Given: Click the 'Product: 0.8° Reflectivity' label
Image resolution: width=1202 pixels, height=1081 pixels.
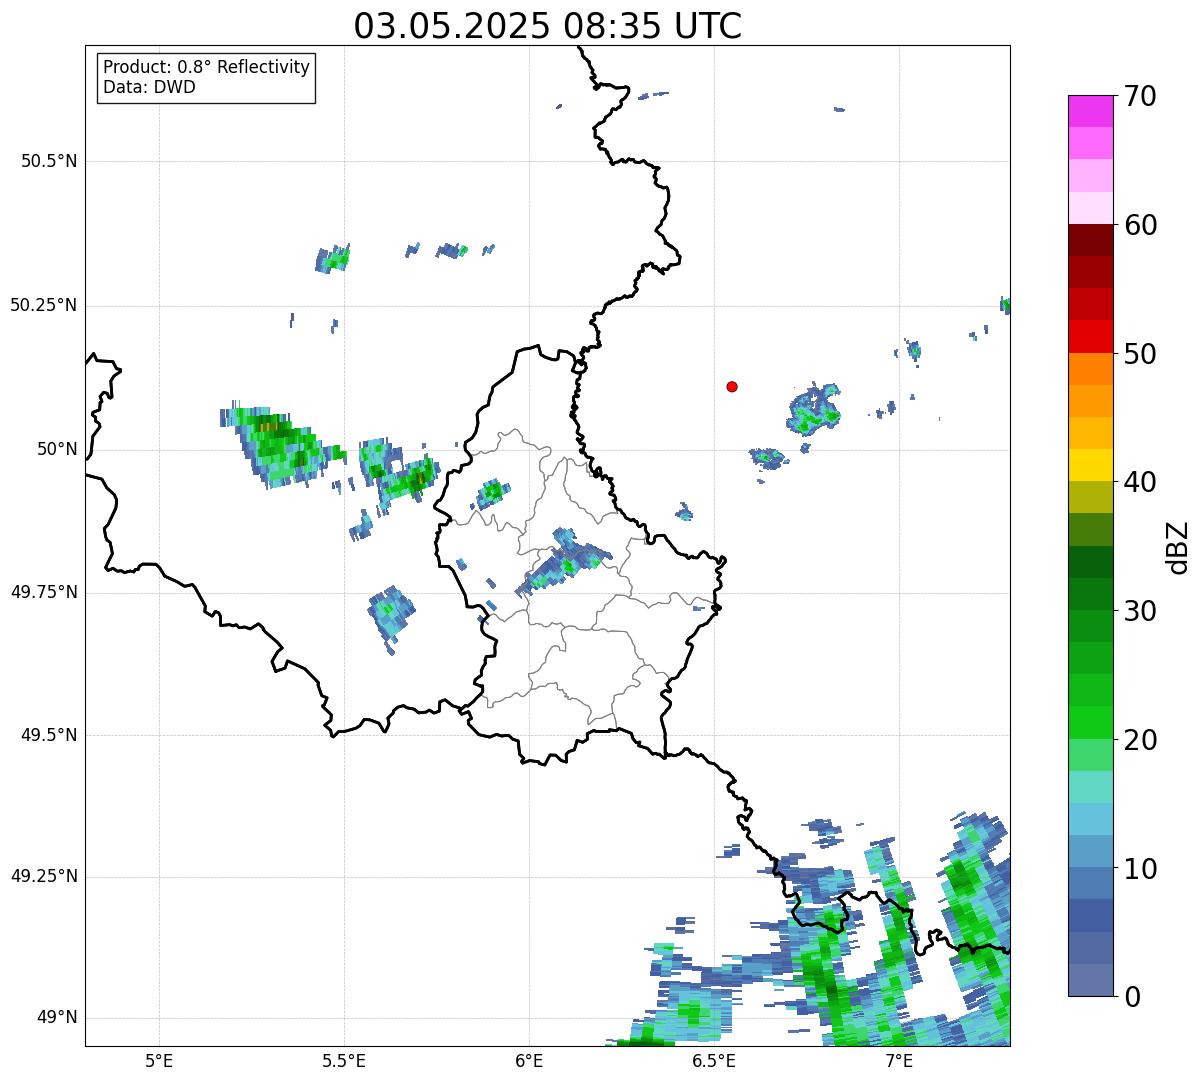Looking at the screenshot, I should [x=207, y=67].
